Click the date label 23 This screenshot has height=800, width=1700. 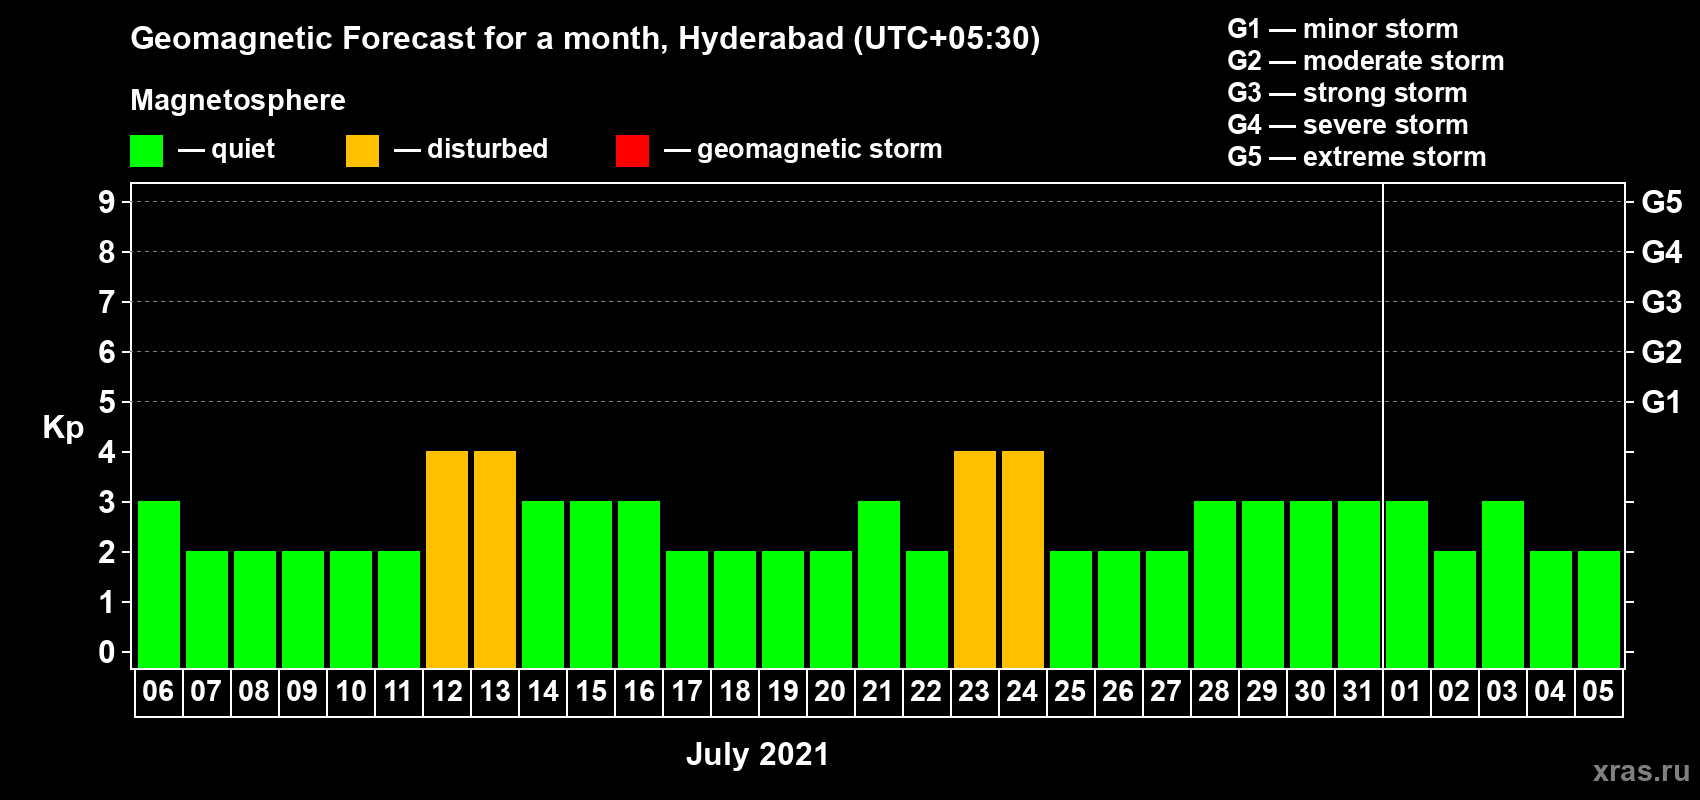pos(974,691)
